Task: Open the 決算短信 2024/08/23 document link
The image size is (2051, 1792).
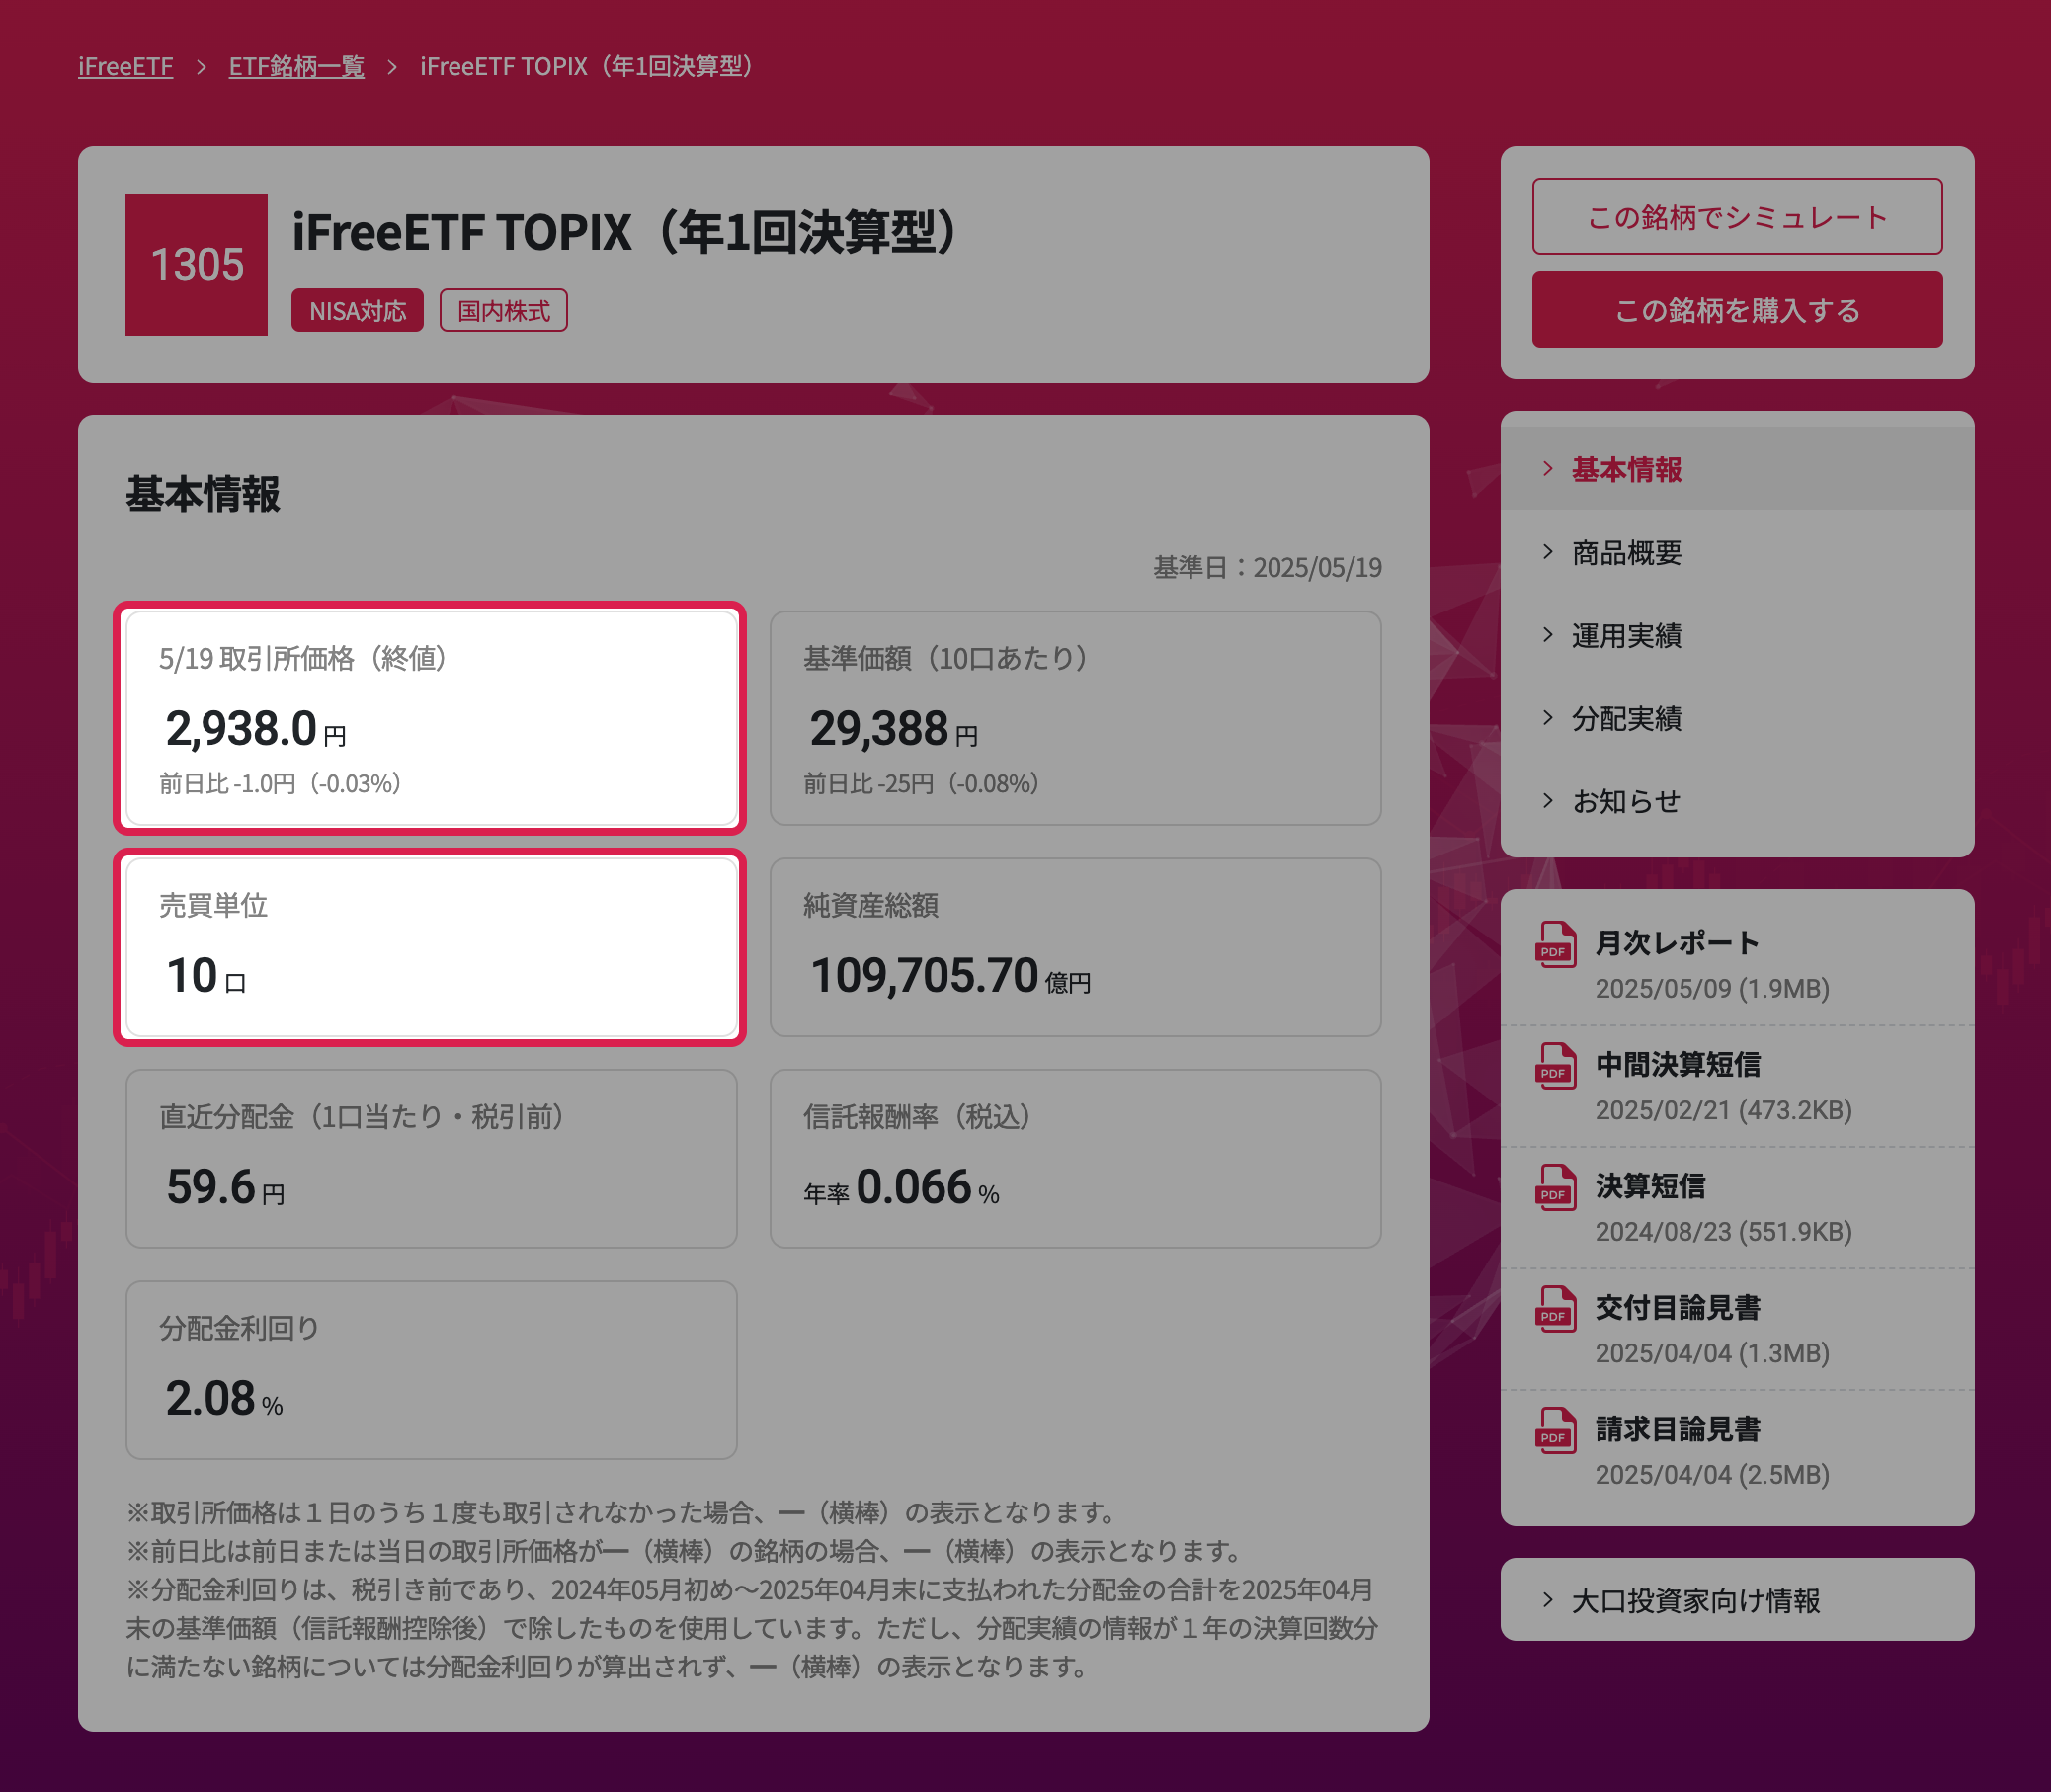Action: click(x=1650, y=1186)
